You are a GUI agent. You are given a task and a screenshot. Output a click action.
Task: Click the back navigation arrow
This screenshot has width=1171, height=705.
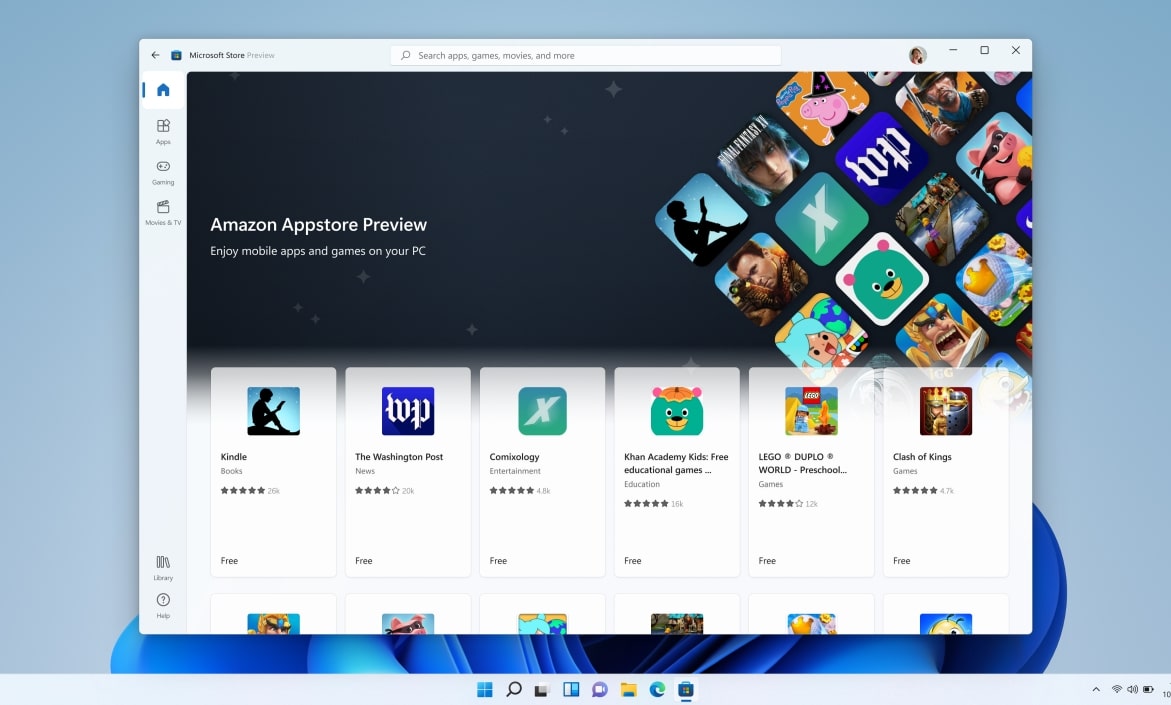click(155, 55)
